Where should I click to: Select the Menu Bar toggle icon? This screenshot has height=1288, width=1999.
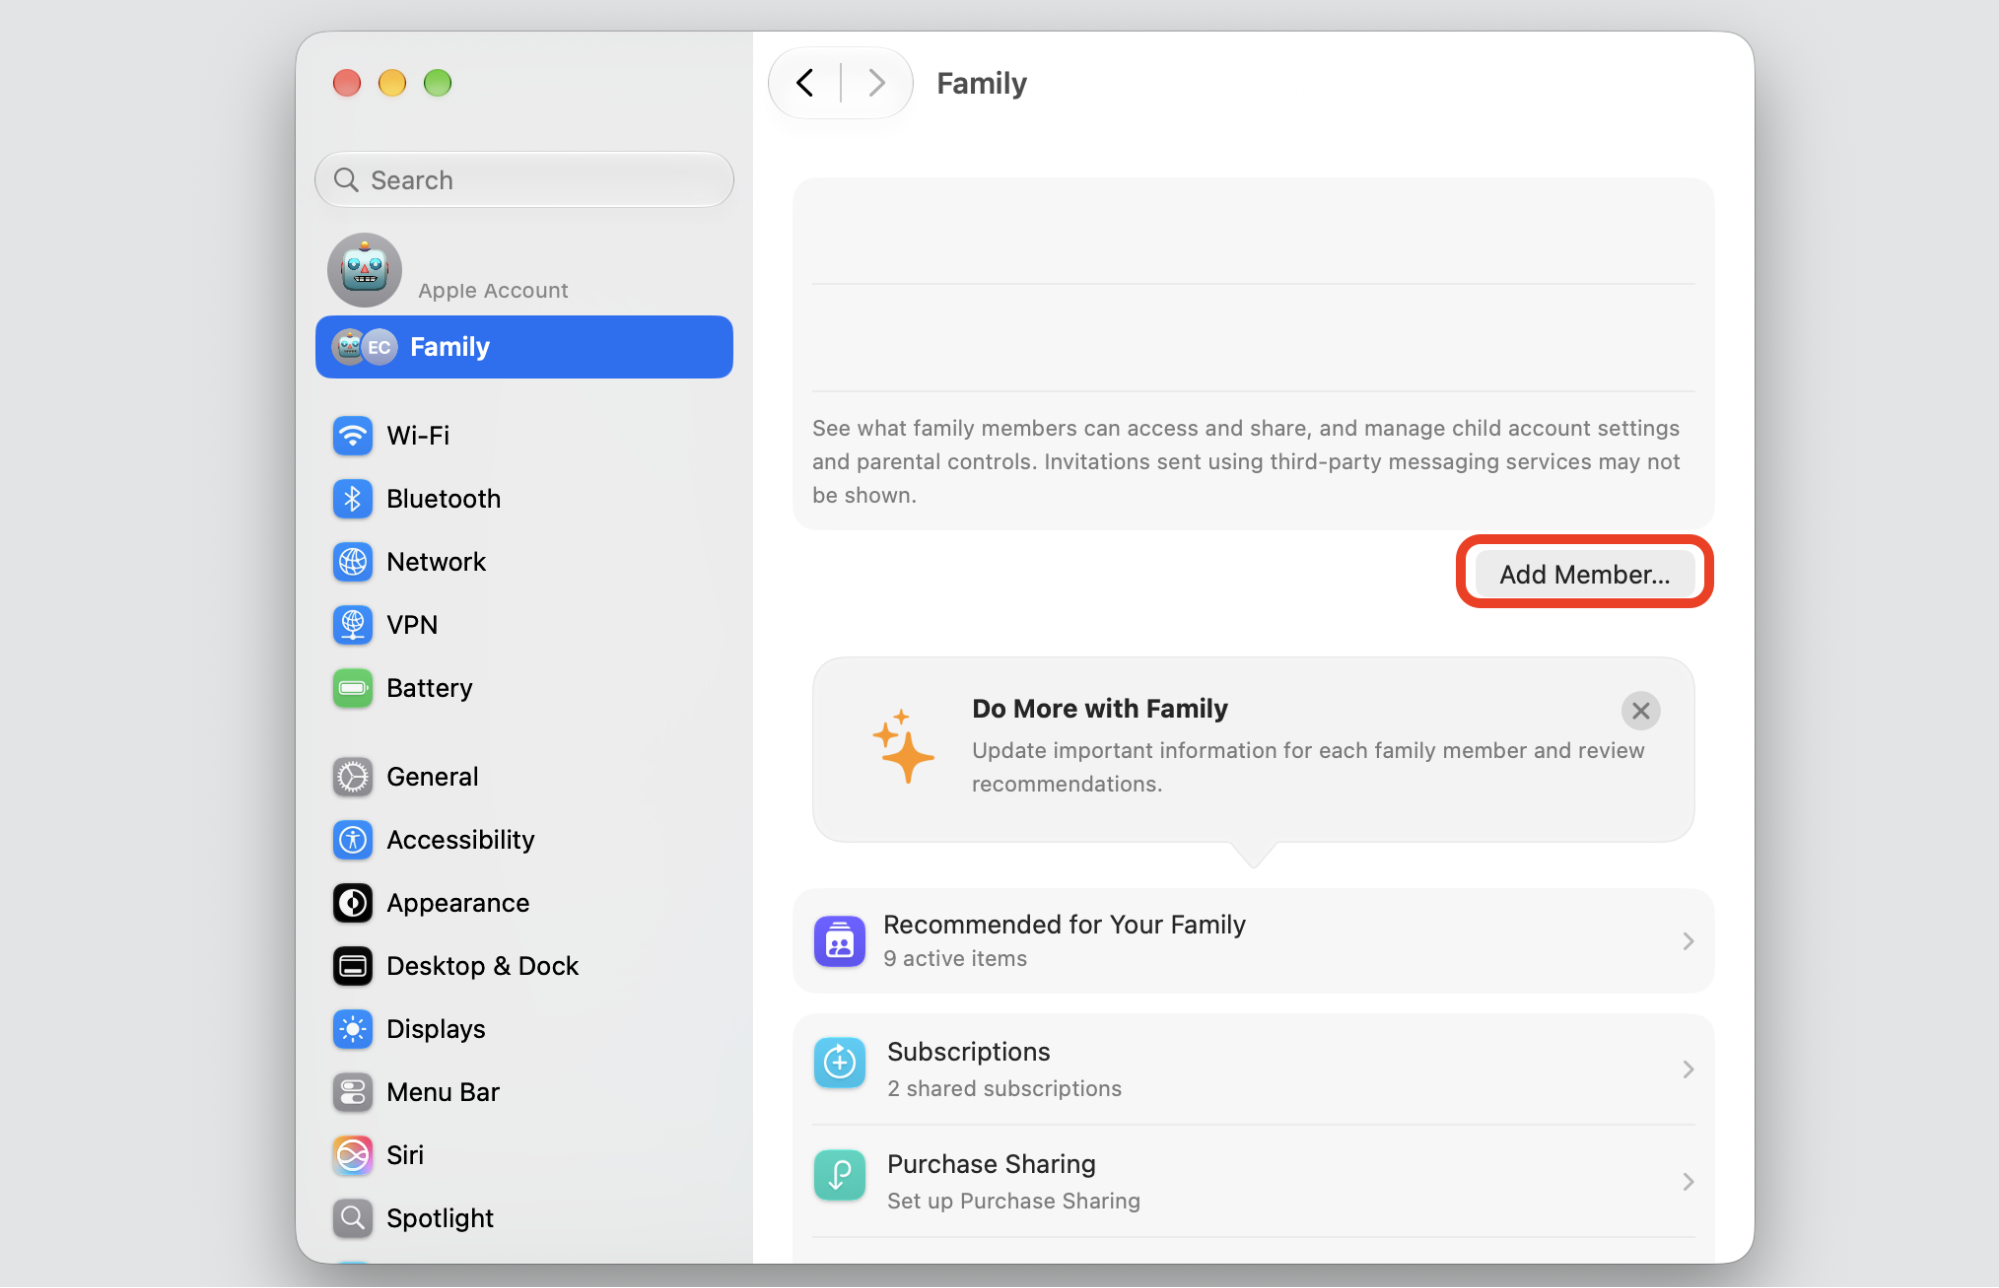pos(352,1092)
